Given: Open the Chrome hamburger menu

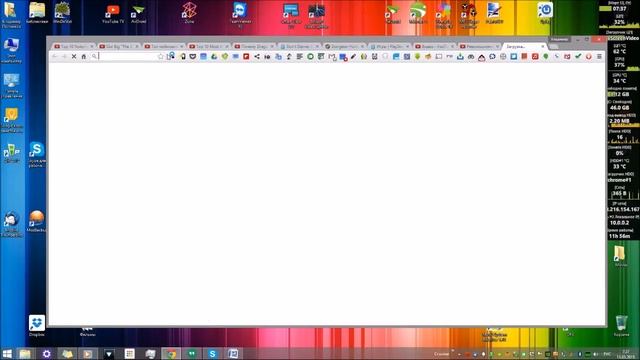Looking at the screenshot, I should (x=599, y=57).
